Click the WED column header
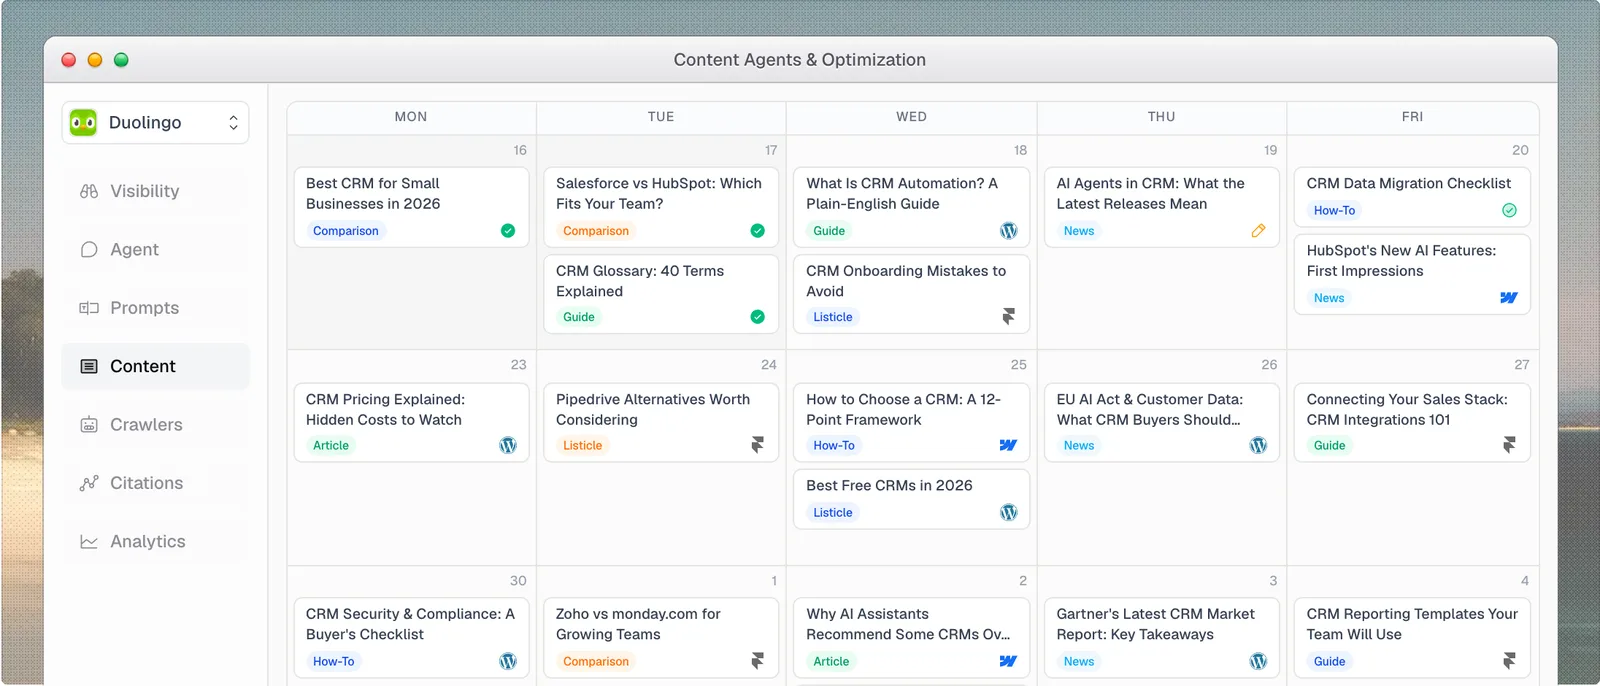Viewport: 1600px width, 686px height. point(912,117)
